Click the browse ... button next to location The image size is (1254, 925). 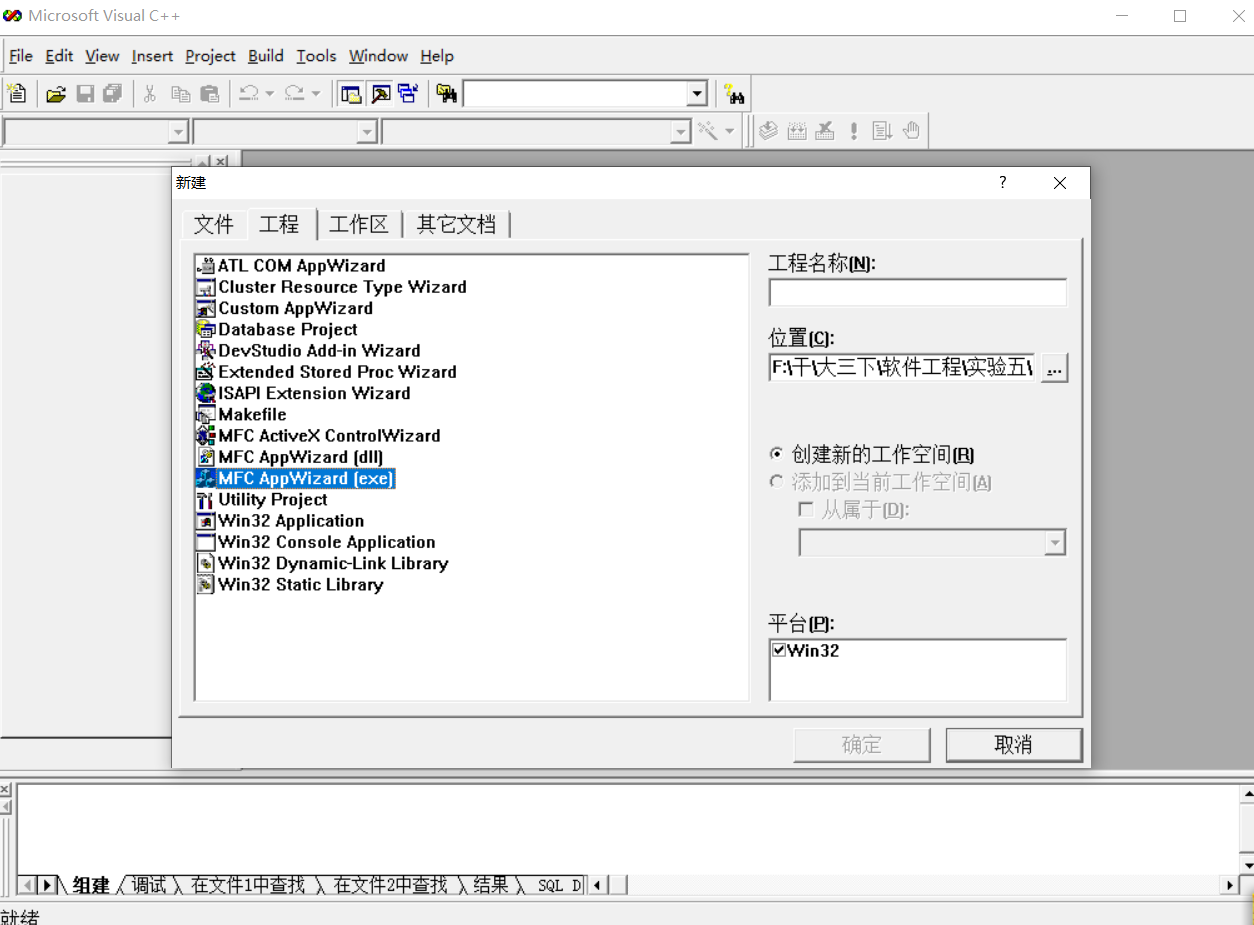(1054, 368)
